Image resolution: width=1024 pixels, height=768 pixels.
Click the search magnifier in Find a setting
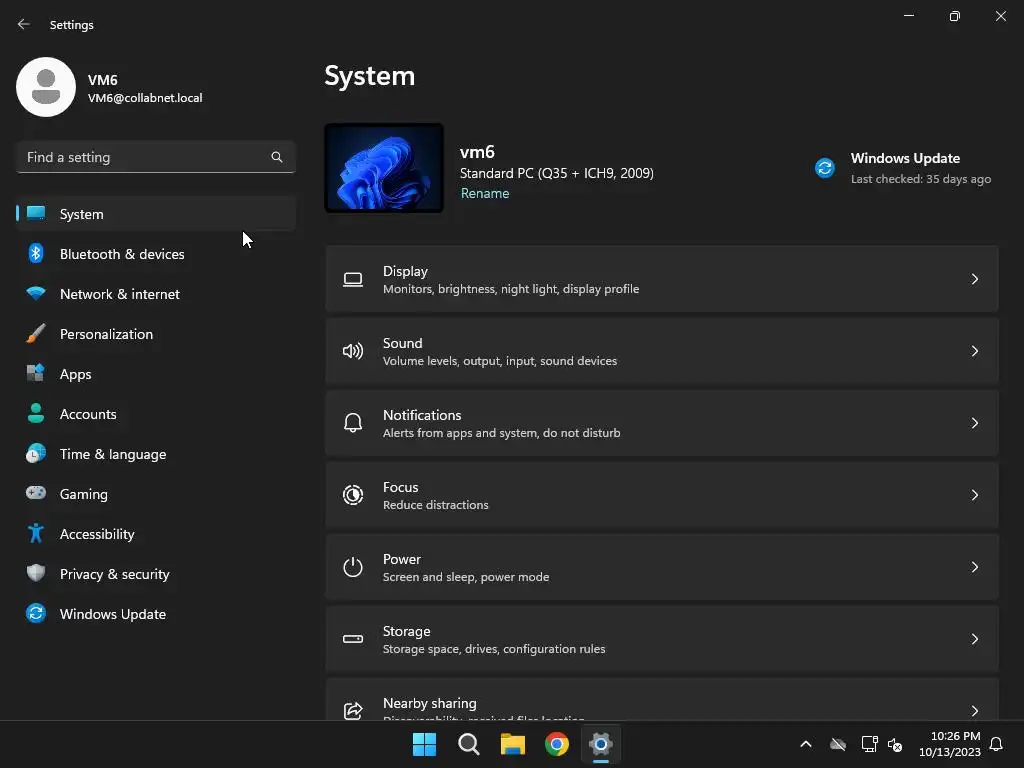click(277, 157)
